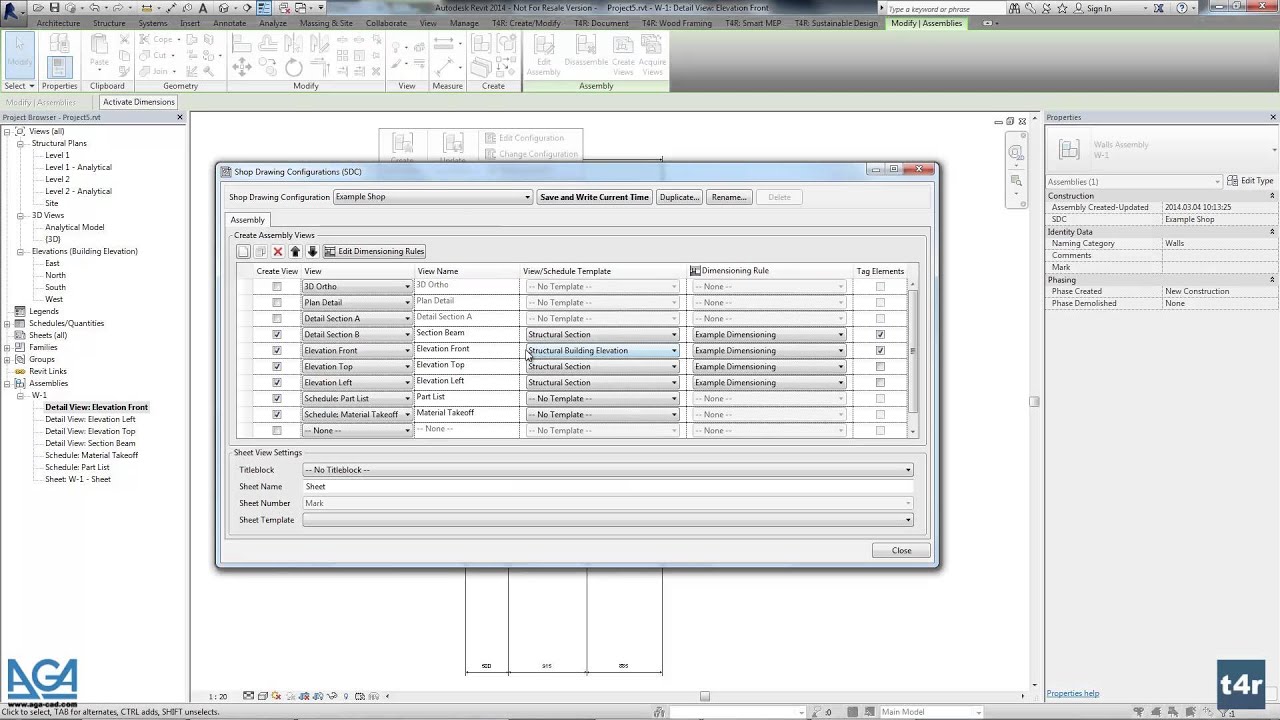Click the move row up arrow icon
The width and height of the screenshot is (1280, 720).
295,251
